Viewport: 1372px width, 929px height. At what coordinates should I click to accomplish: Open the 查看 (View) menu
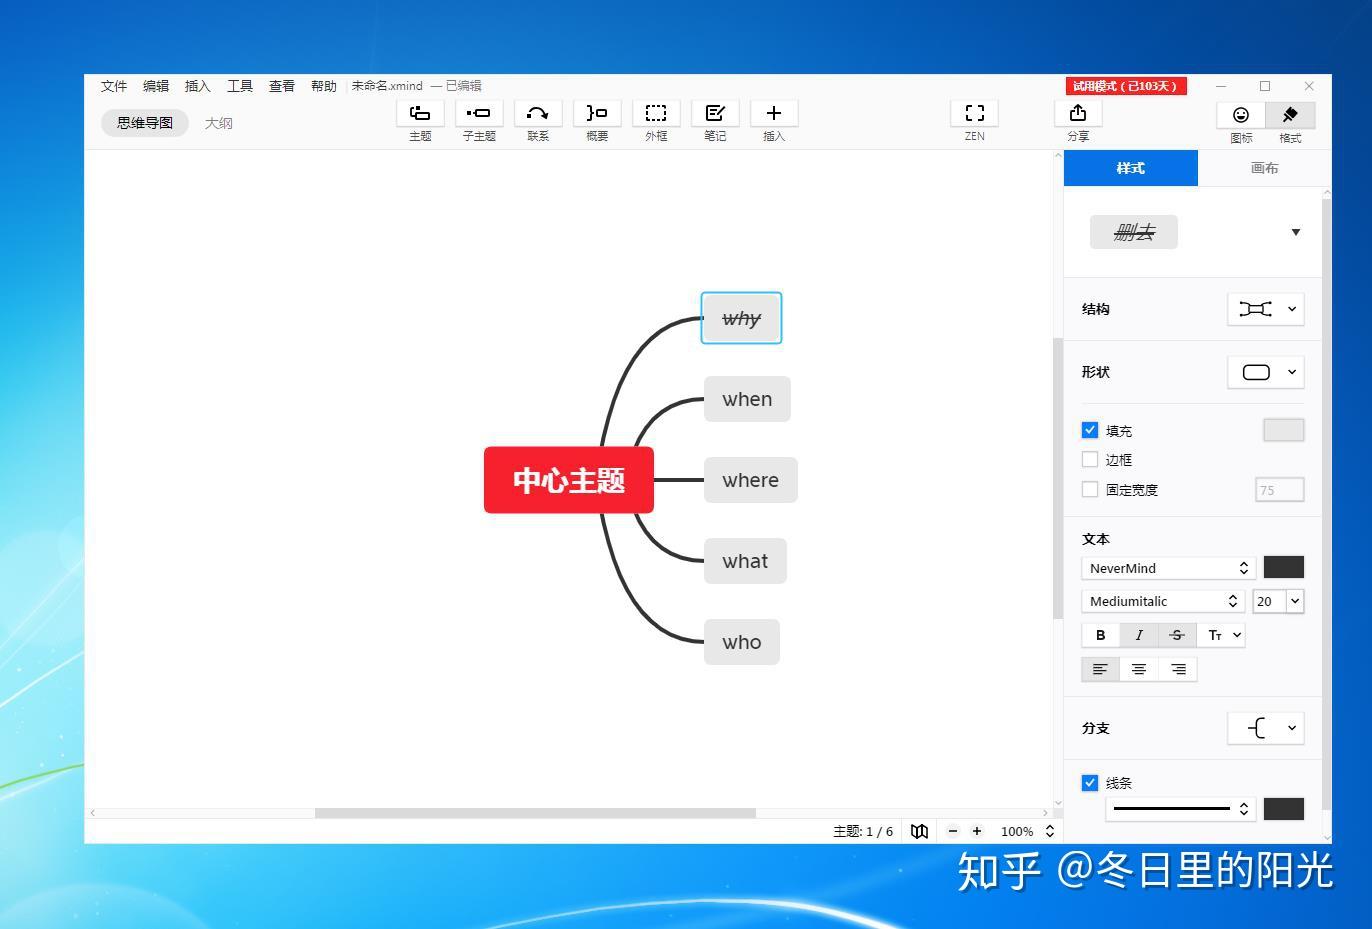pyautogui.click(x=282, y=86)
